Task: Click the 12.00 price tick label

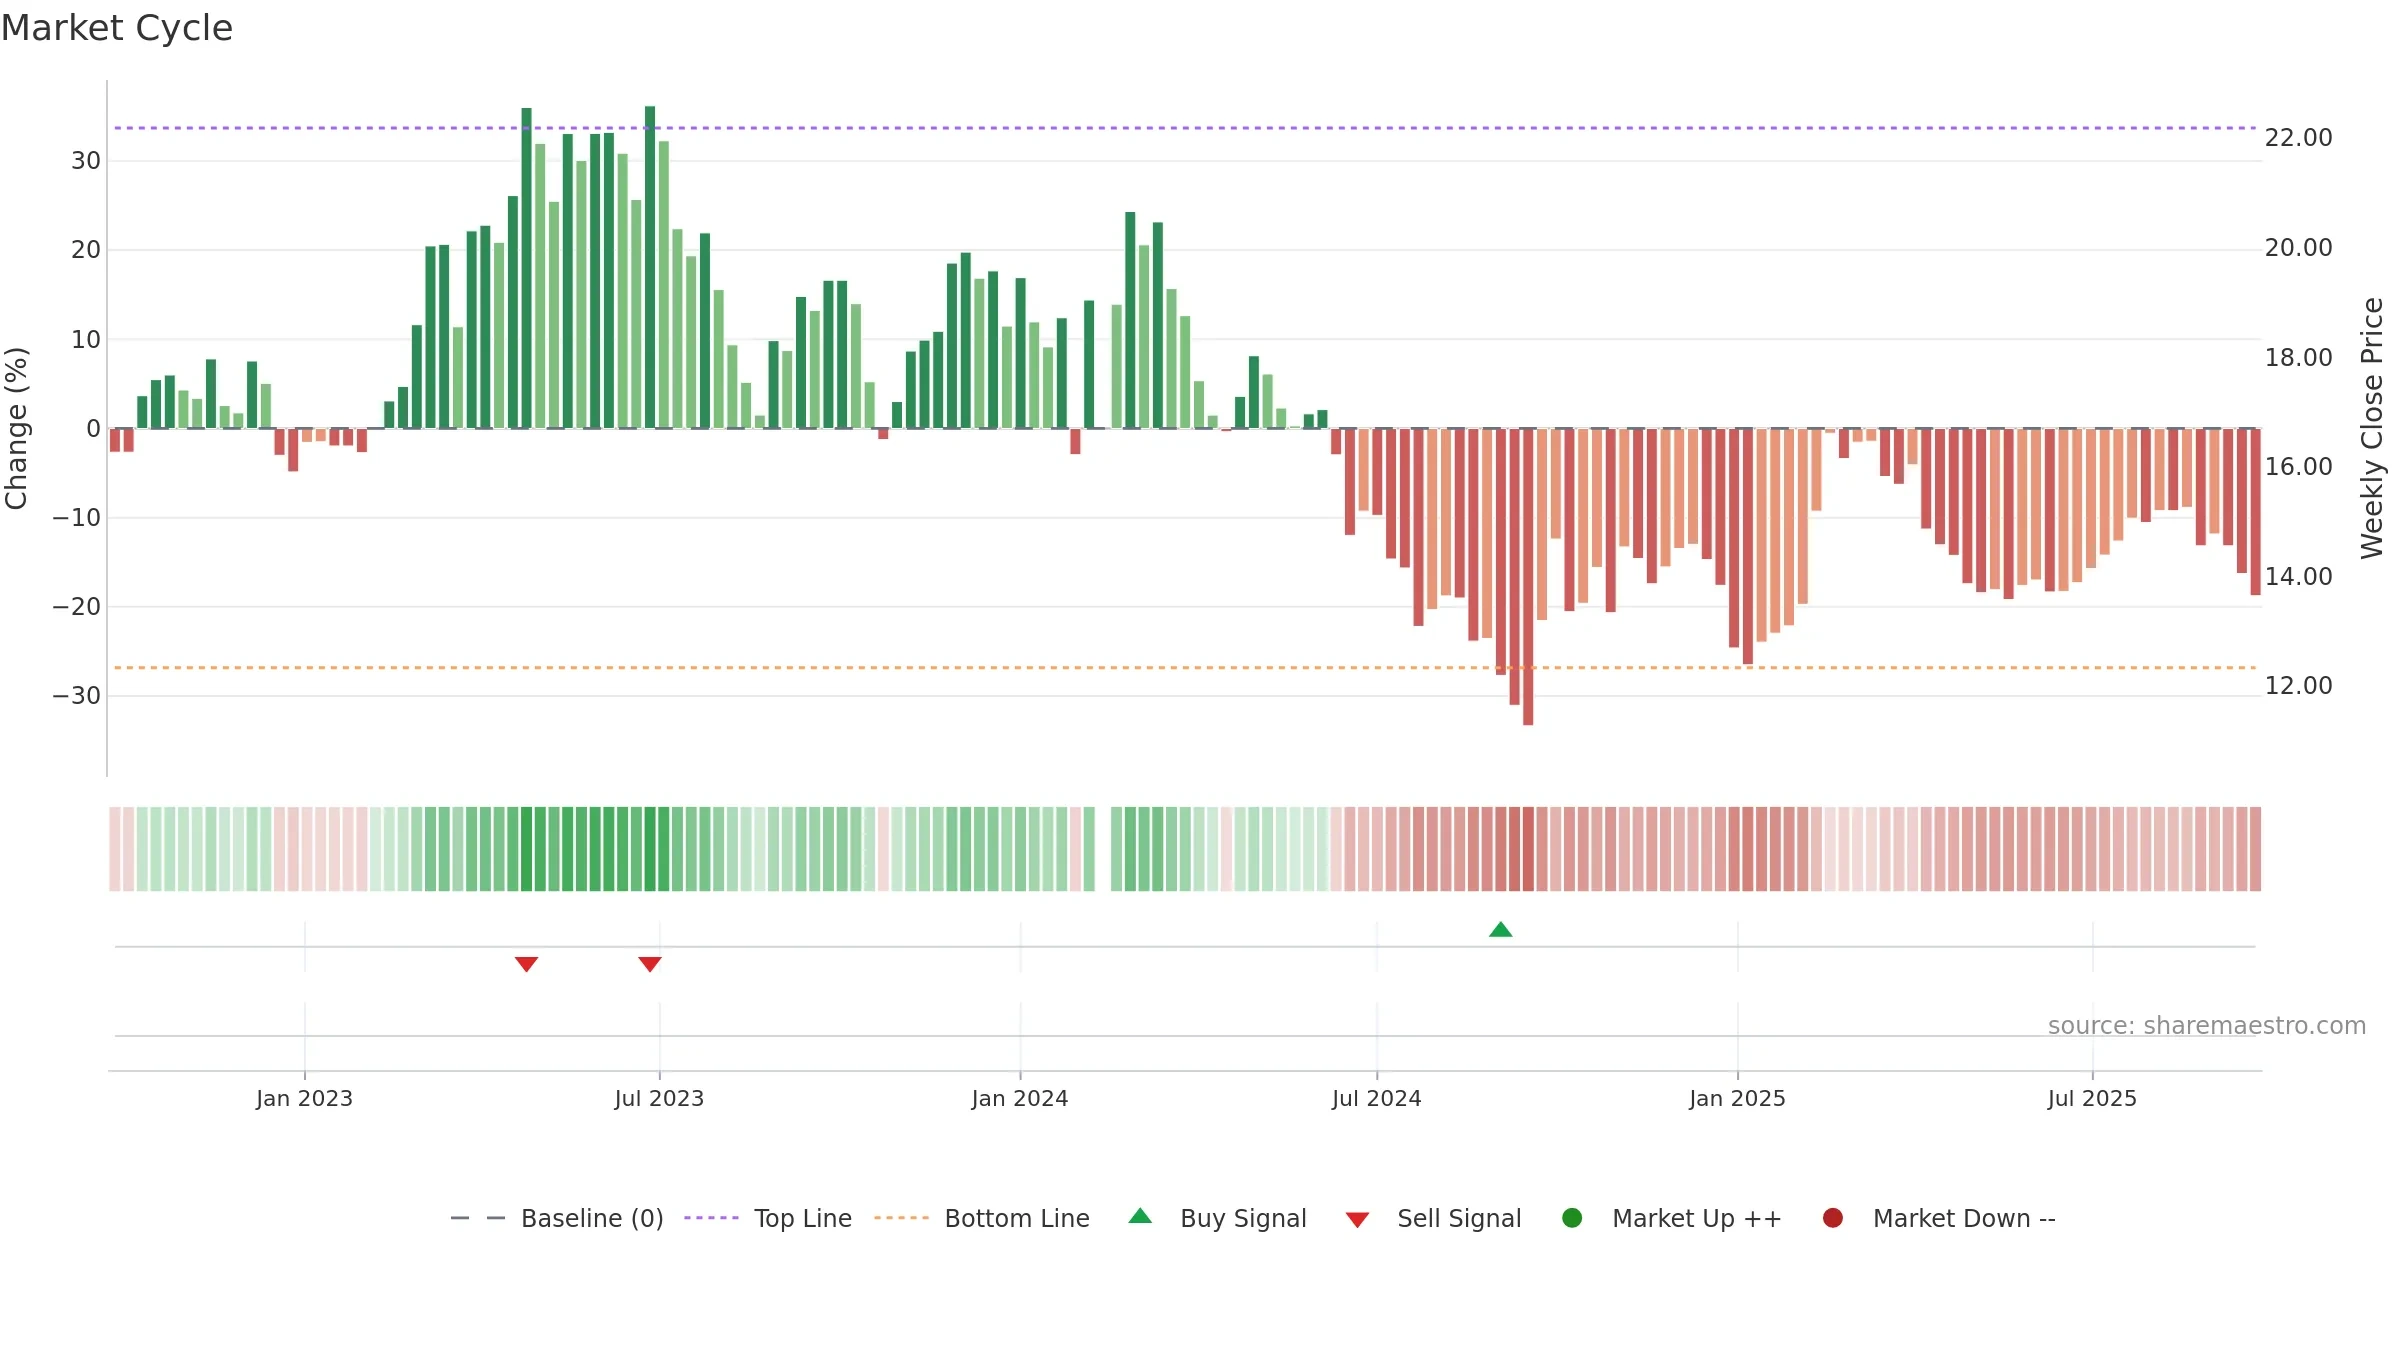Action: [x=2298, y=686]
